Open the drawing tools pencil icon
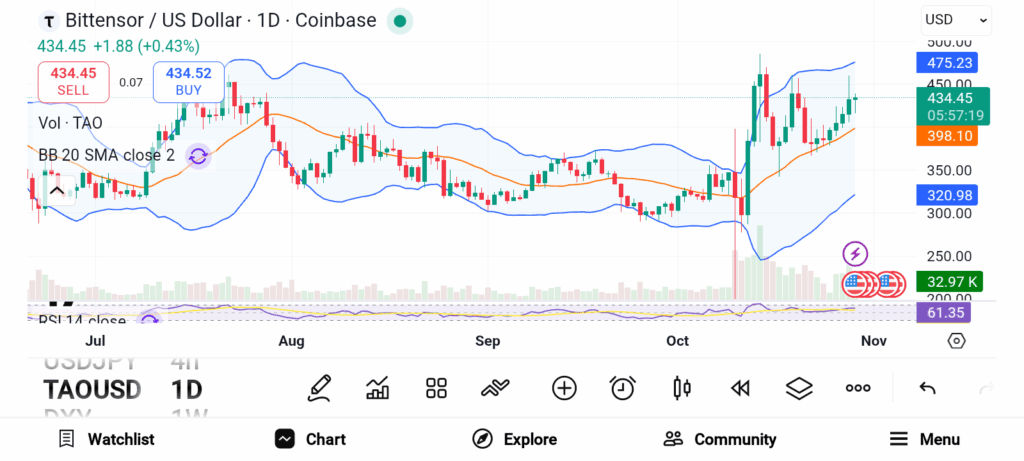 point(320,388)
